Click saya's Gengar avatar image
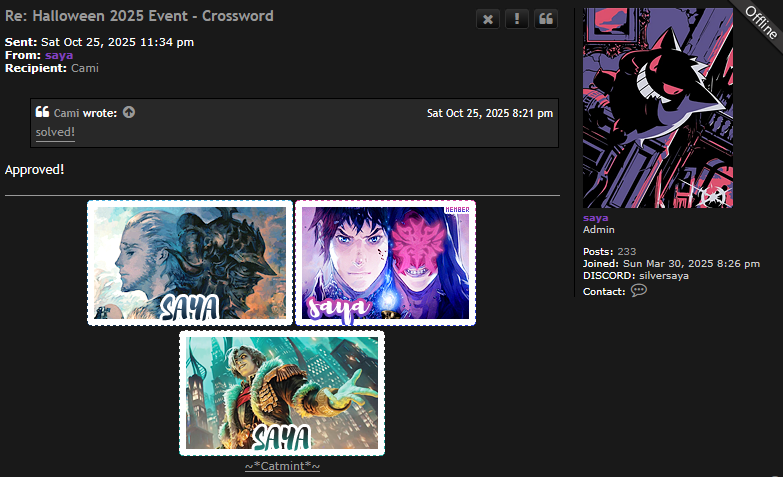 coord(658,108)
